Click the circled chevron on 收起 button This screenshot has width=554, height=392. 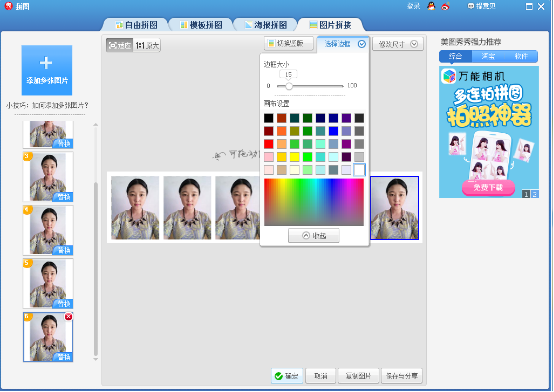point(306,235)
